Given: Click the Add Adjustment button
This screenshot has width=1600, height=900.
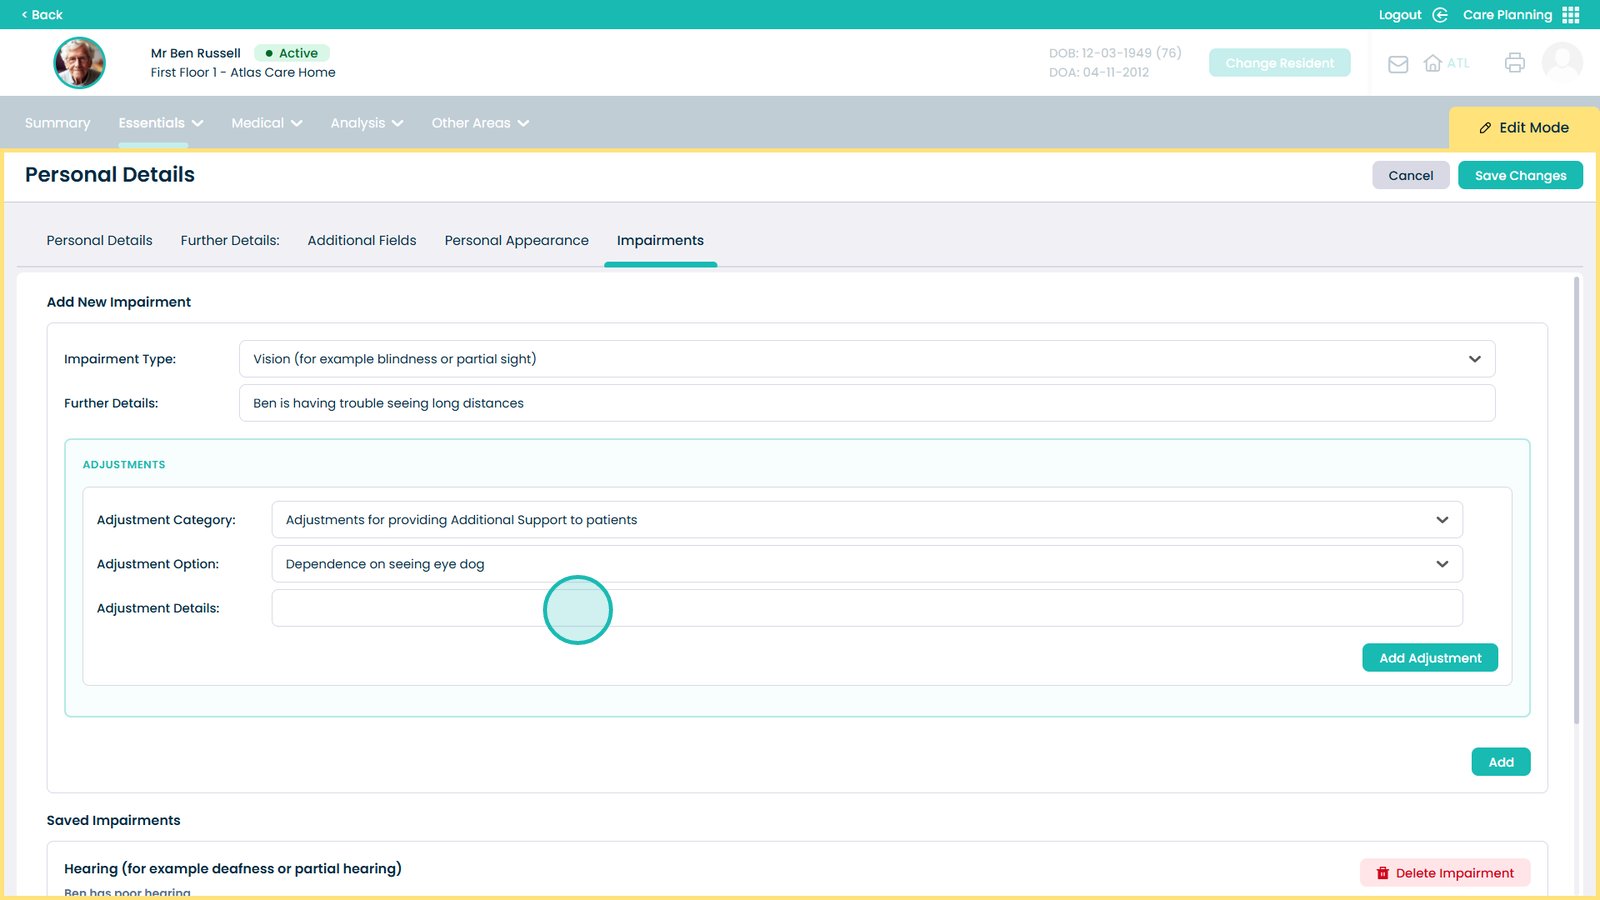Looking at the screenshot, I should 1429,657.
